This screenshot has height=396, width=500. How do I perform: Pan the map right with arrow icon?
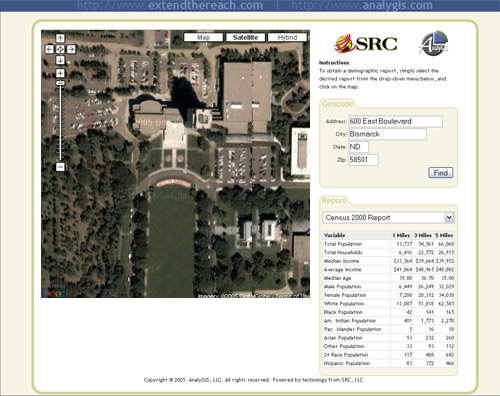71,49
